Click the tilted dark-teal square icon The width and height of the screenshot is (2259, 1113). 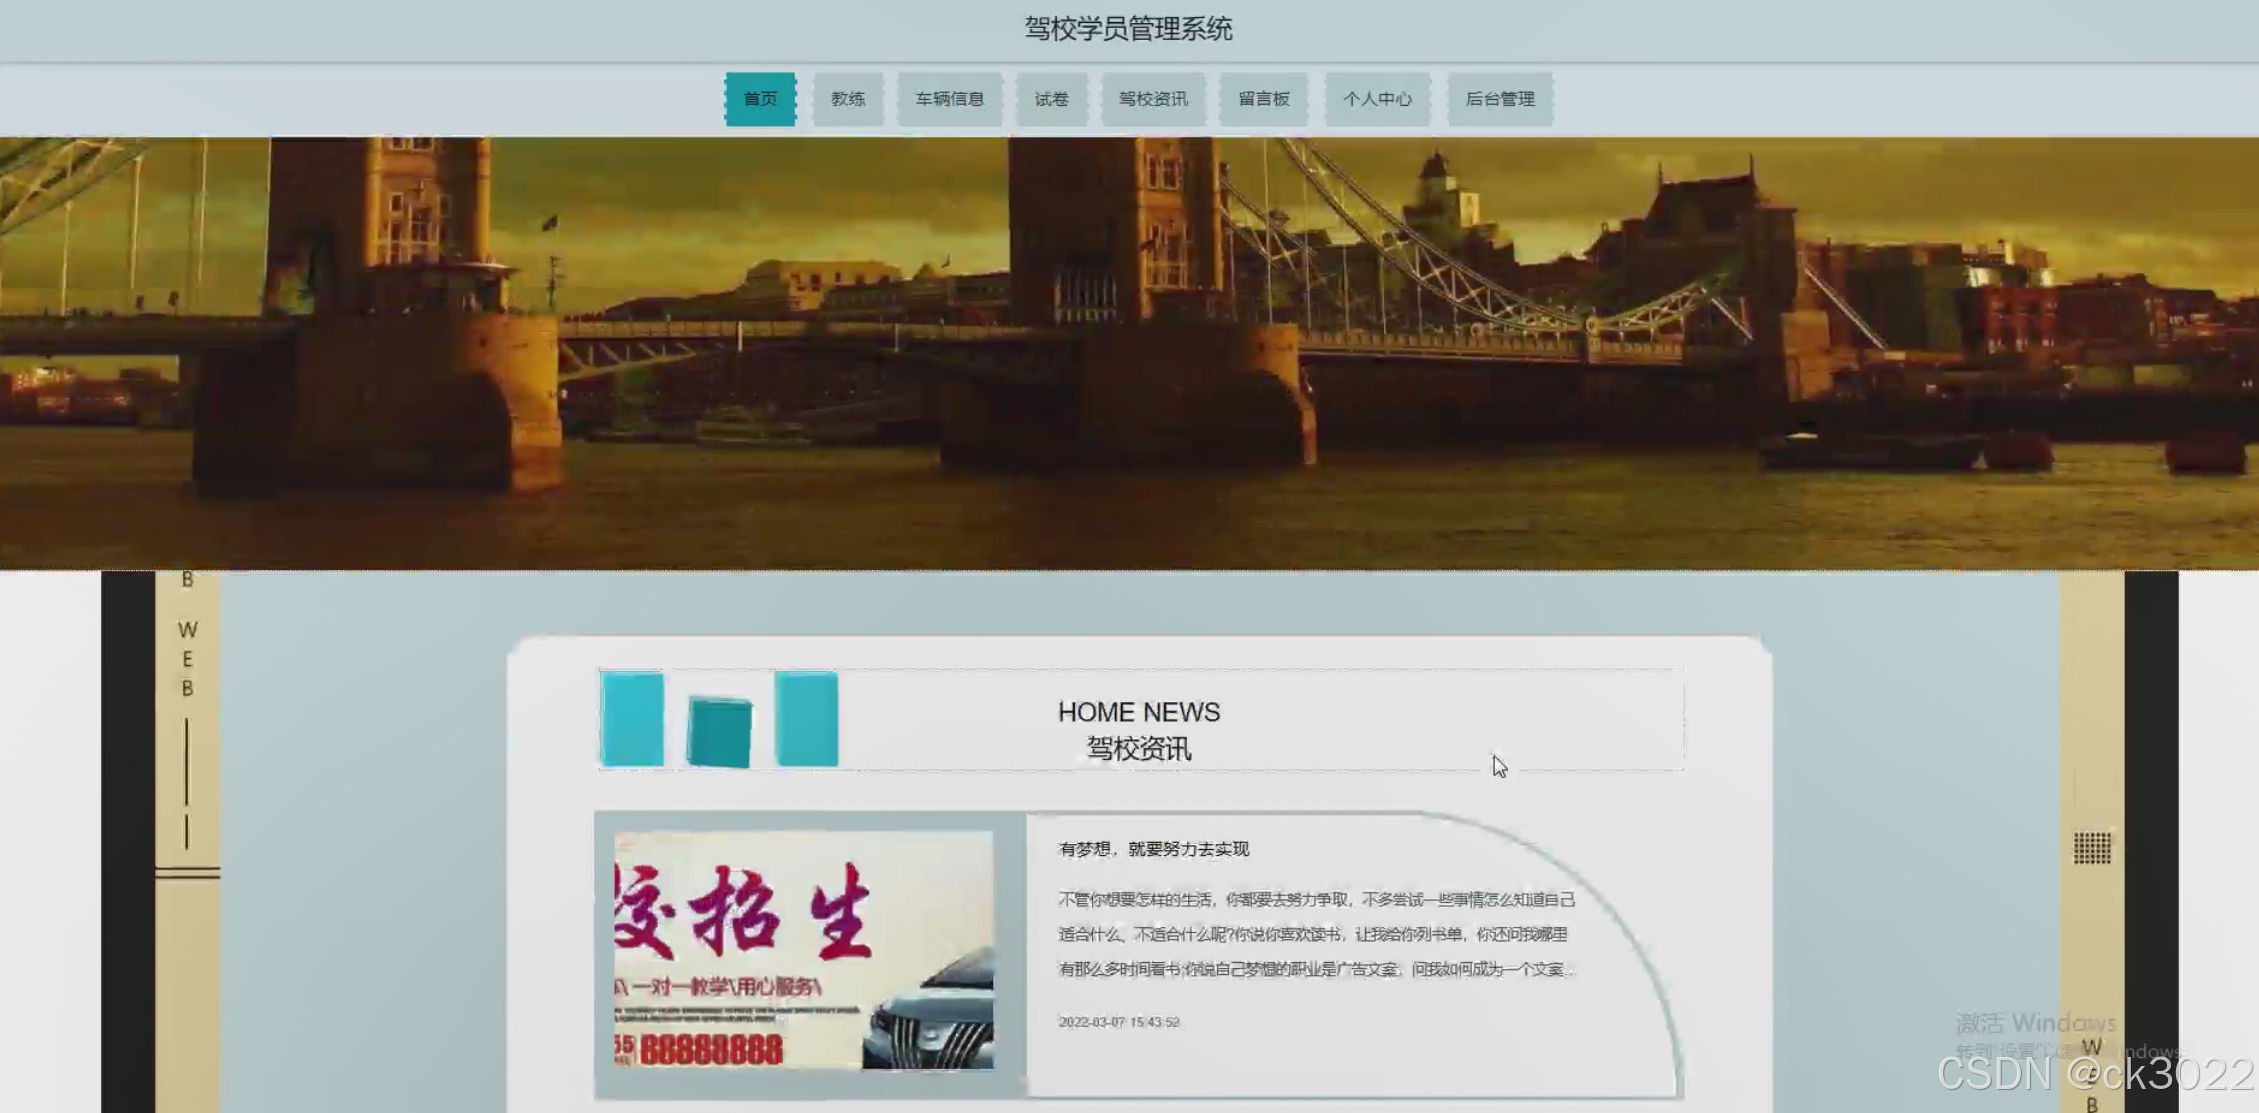click(x=719, y=732)
